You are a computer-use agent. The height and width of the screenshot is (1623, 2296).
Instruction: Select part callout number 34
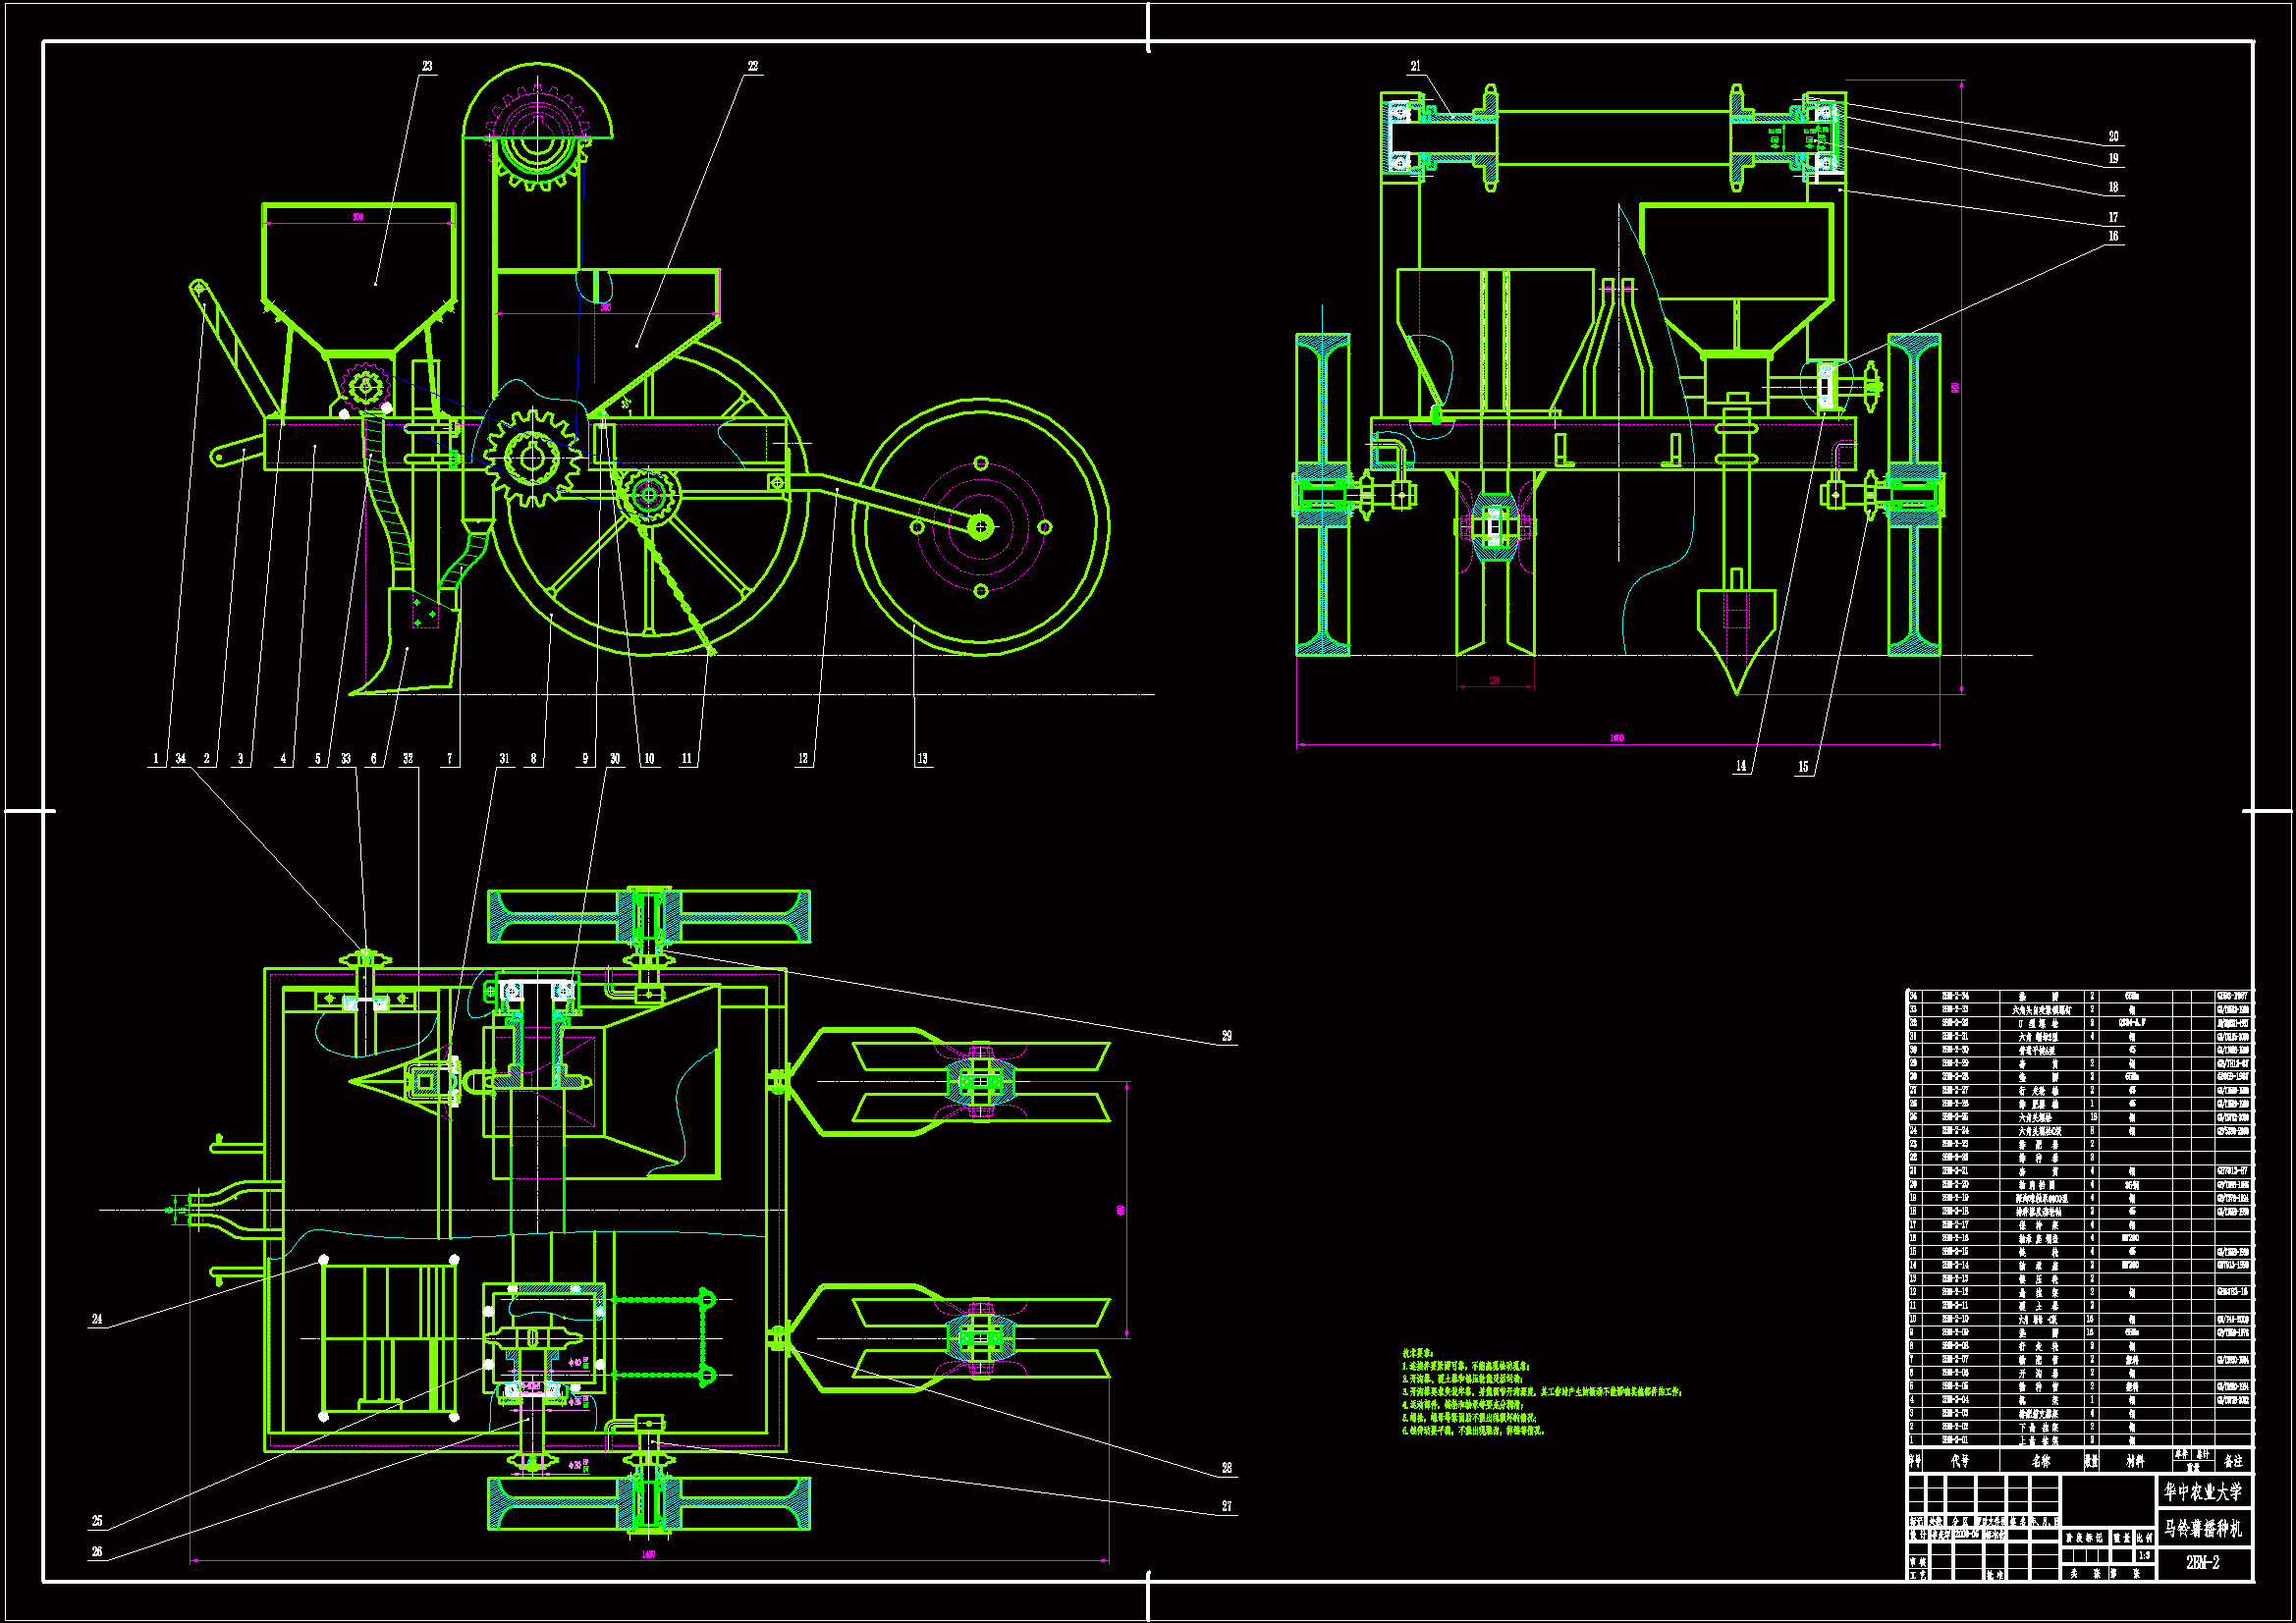point(181,759)
